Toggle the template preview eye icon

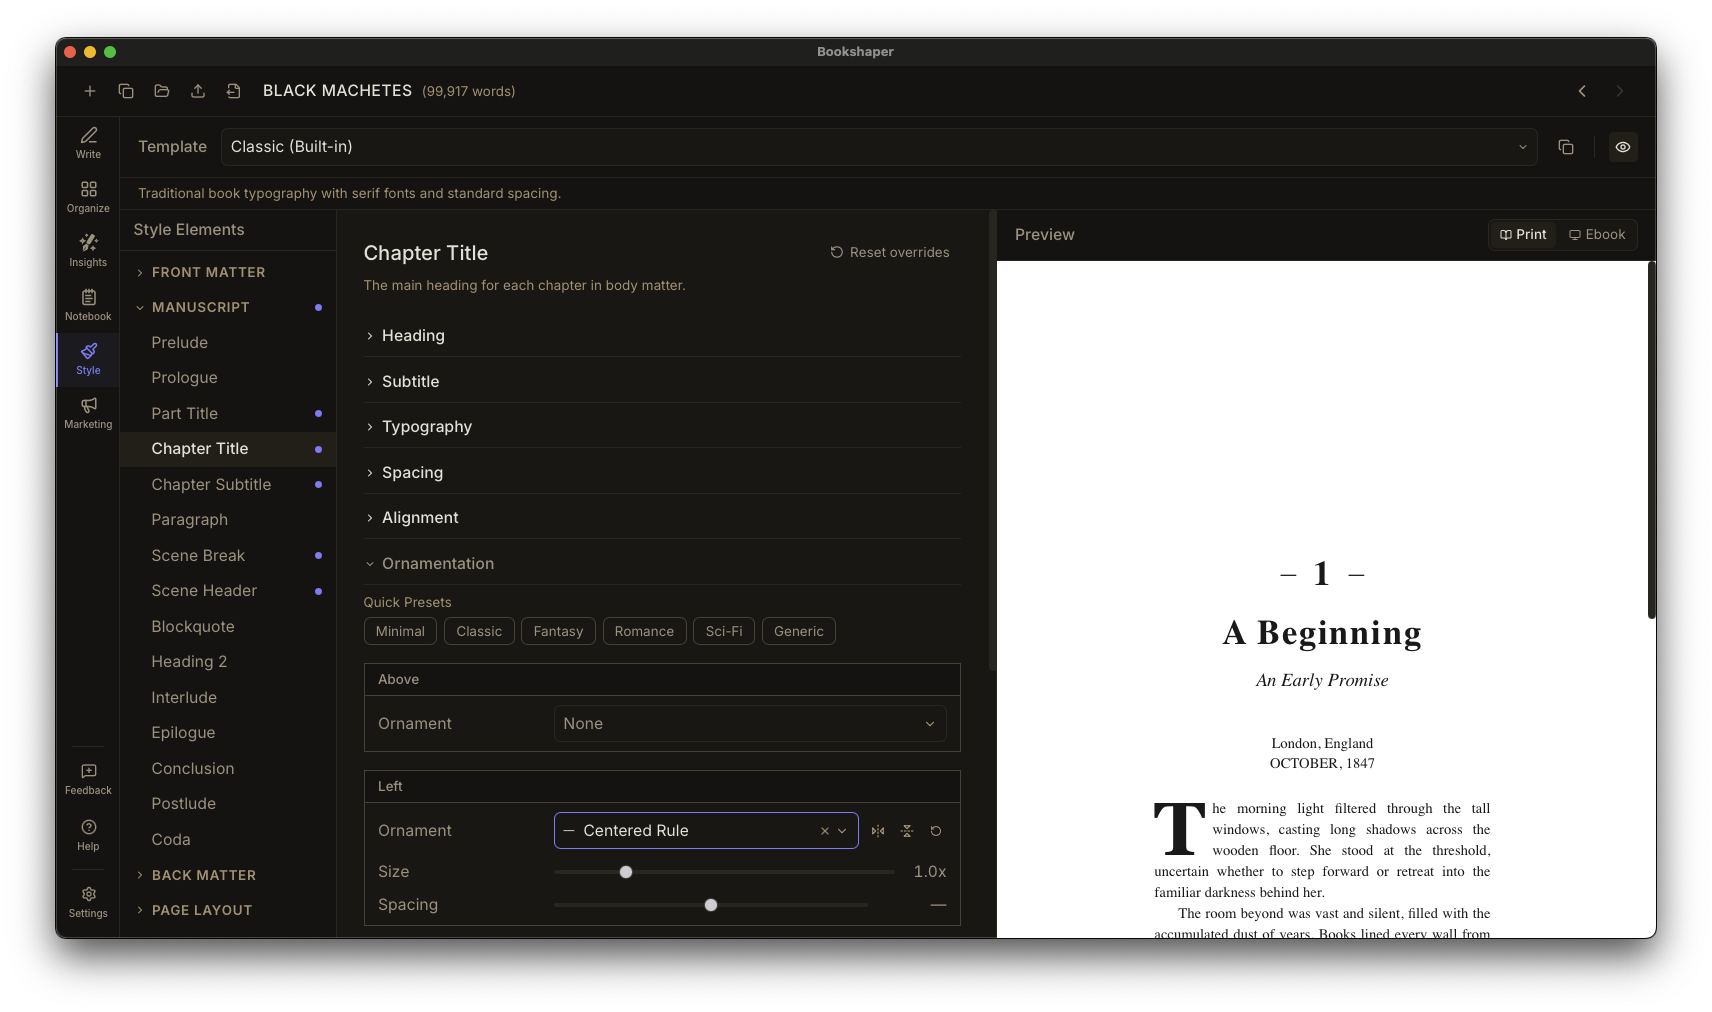1622,147
